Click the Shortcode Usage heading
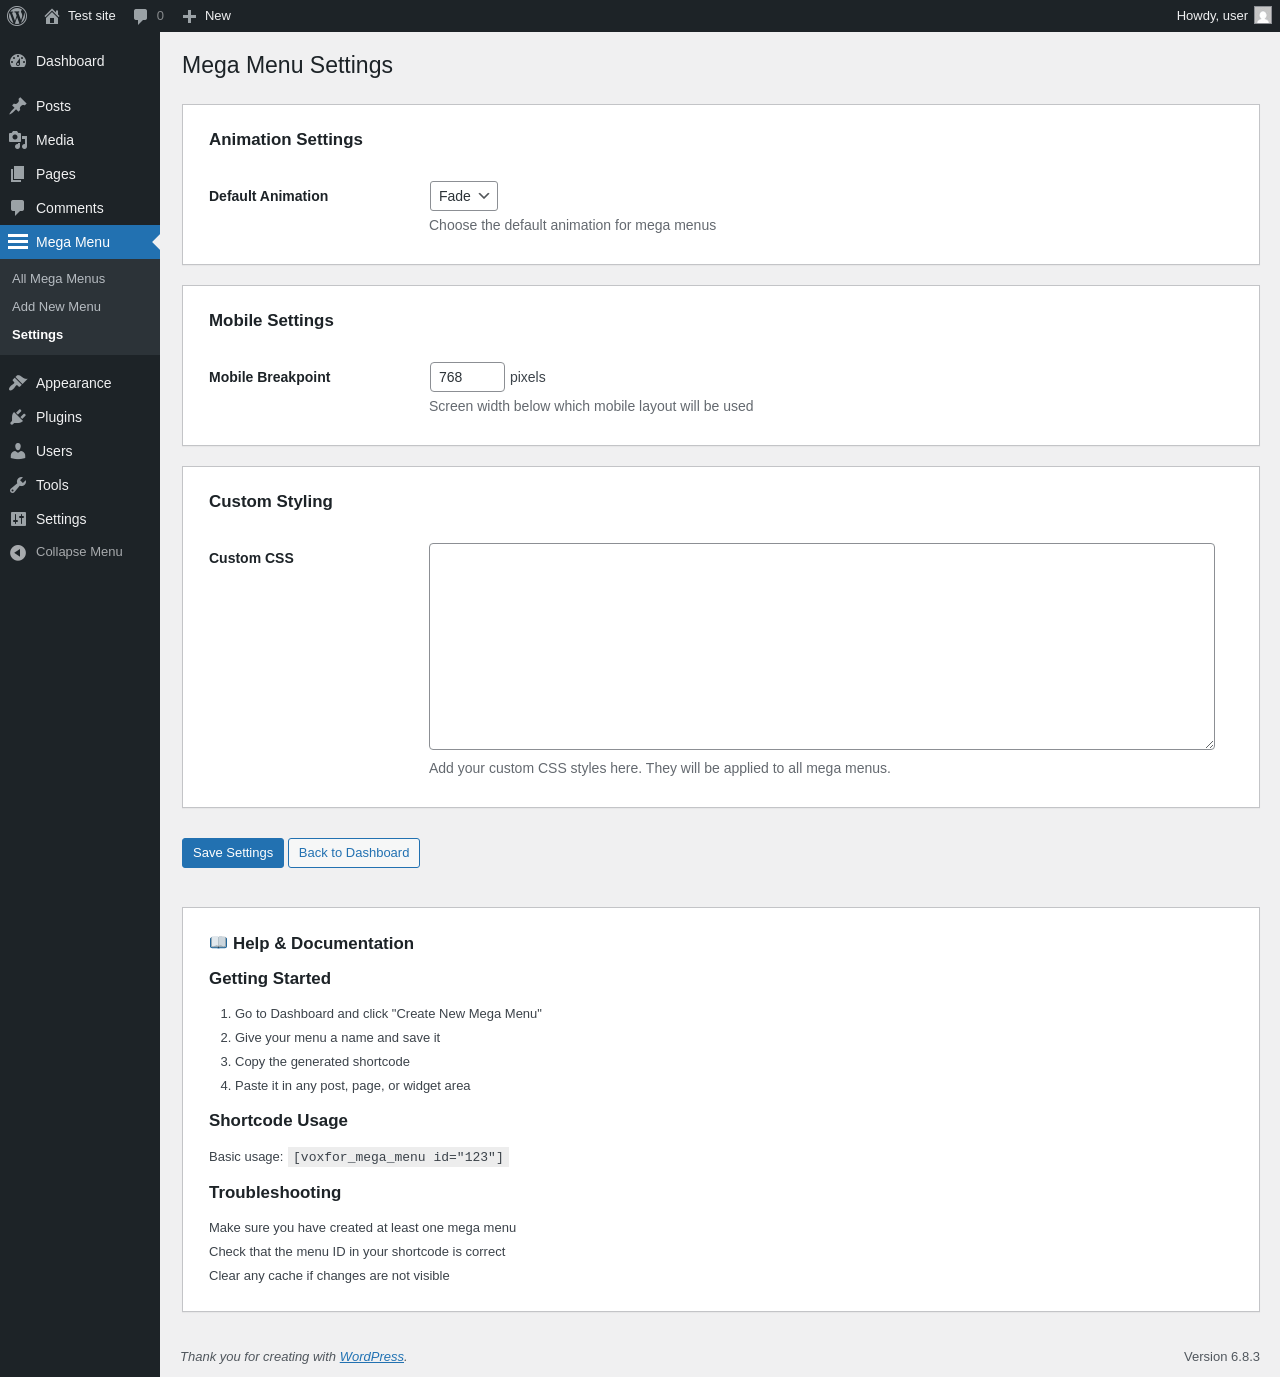The image size is (1280, 1377). coord(278,1121)
